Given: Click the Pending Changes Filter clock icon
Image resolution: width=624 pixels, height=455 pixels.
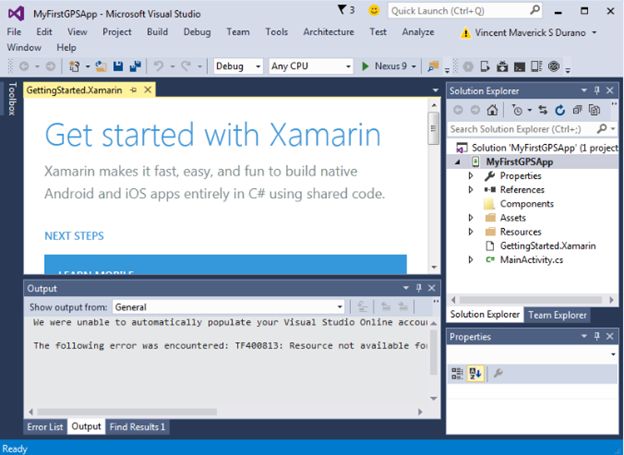Looking at the screenshot, I should tap(517, 110).
